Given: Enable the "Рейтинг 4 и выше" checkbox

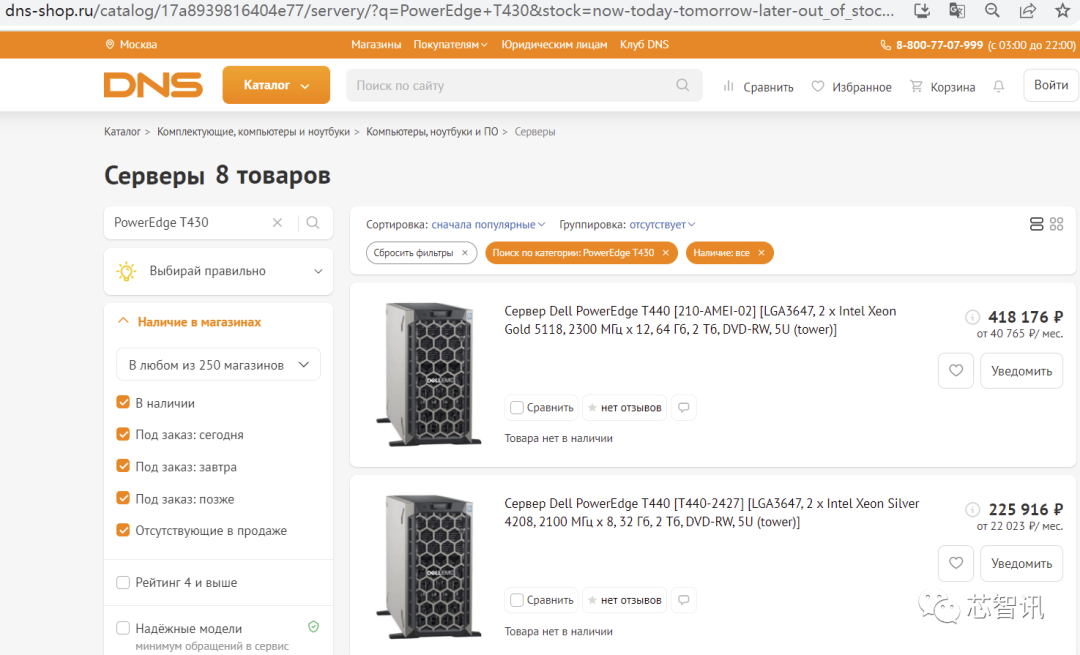Looking at the screenshot, I should (123, 582).
